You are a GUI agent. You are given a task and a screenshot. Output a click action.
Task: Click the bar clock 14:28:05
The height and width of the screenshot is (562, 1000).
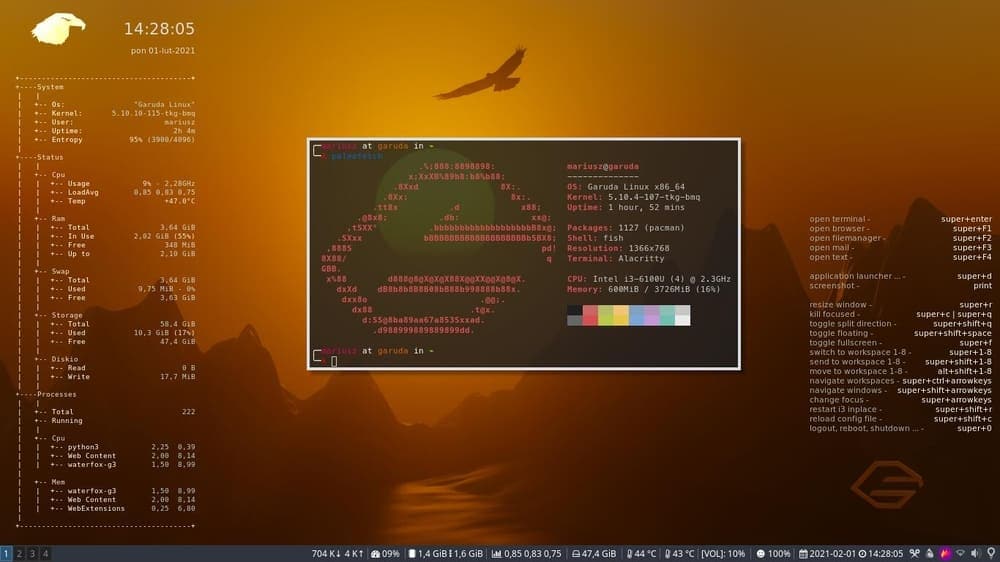pyautogui.click(x=881, y=554)
